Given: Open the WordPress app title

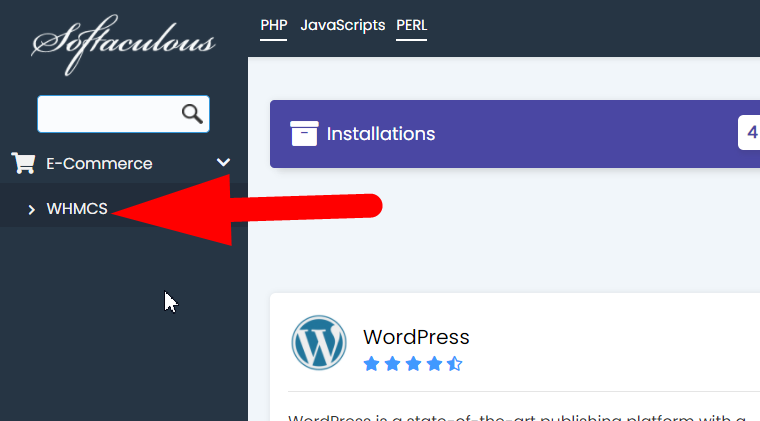Looking at the screenshot, I should click(x=416, y=337).
